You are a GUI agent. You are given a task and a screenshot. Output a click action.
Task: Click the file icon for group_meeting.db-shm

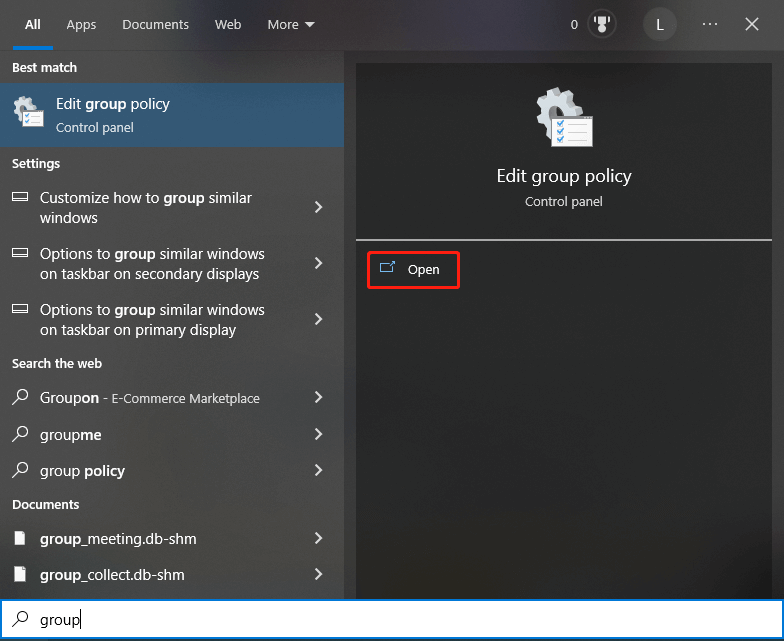20,538
